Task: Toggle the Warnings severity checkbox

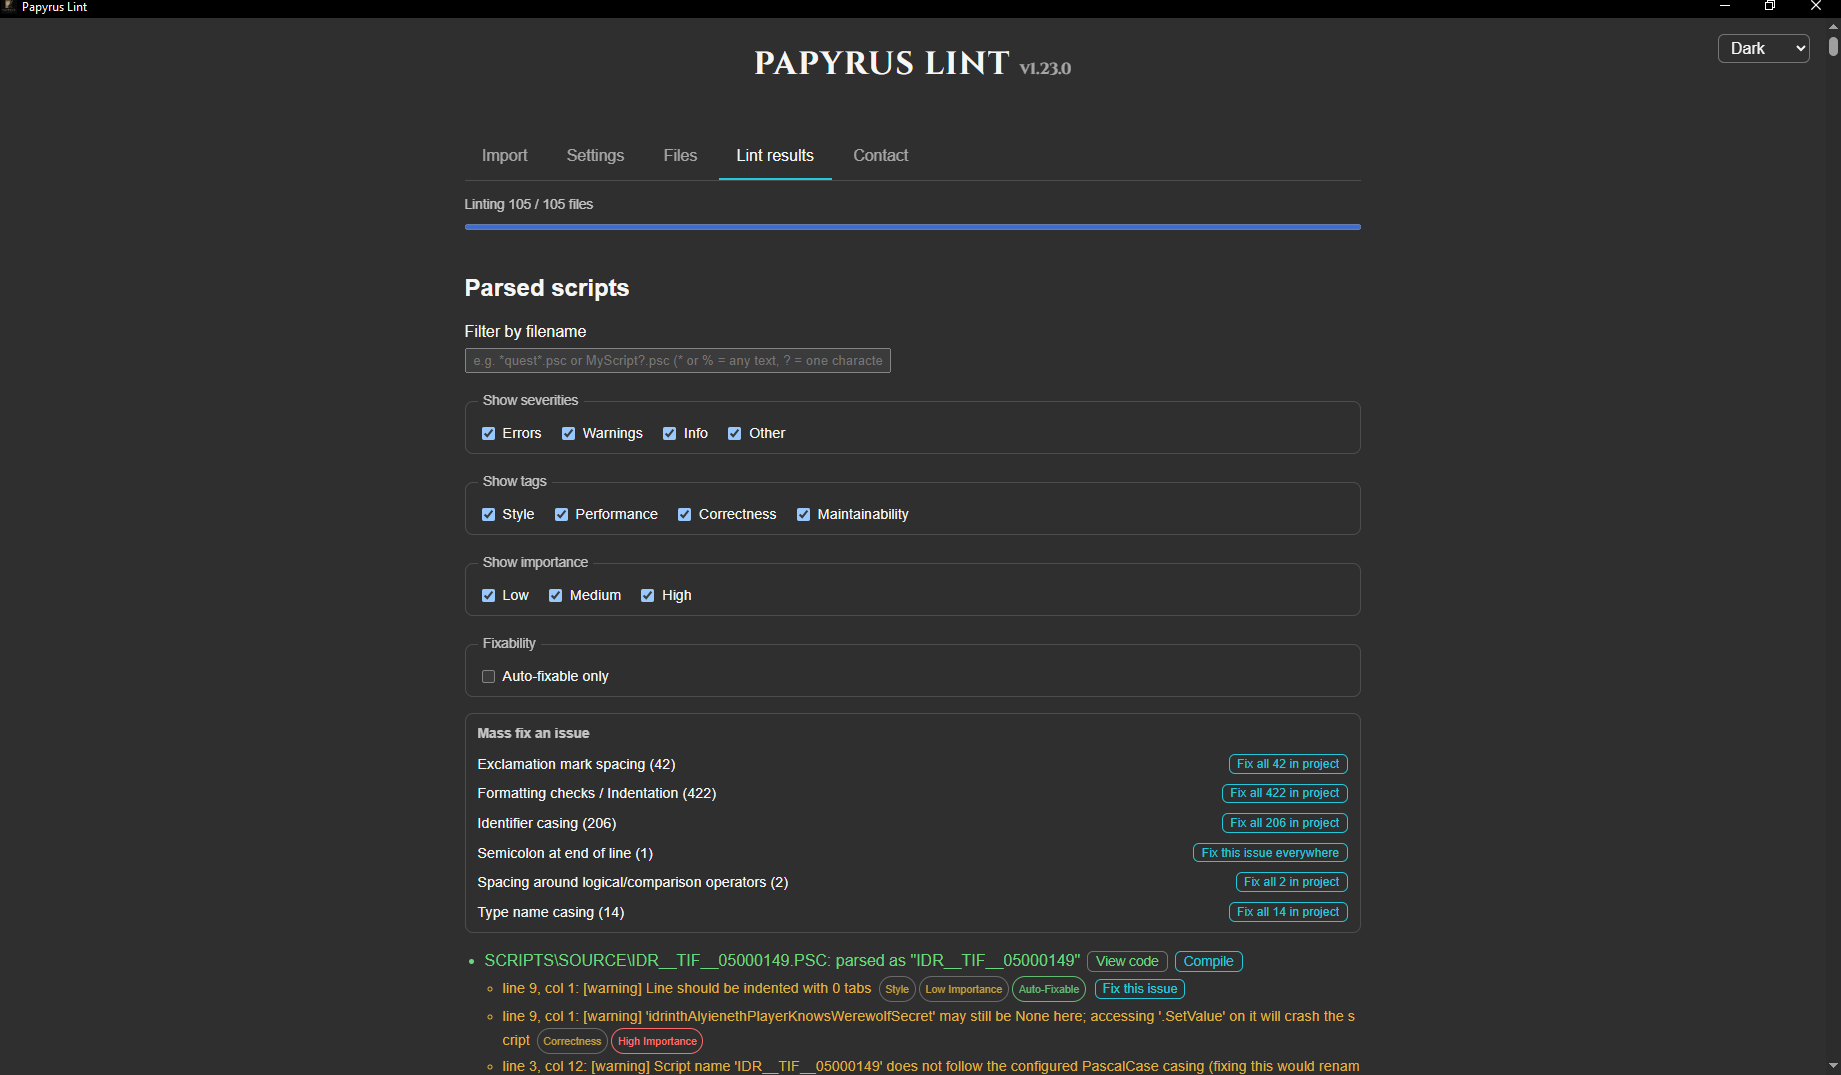Action: click(x=568, y=433)
